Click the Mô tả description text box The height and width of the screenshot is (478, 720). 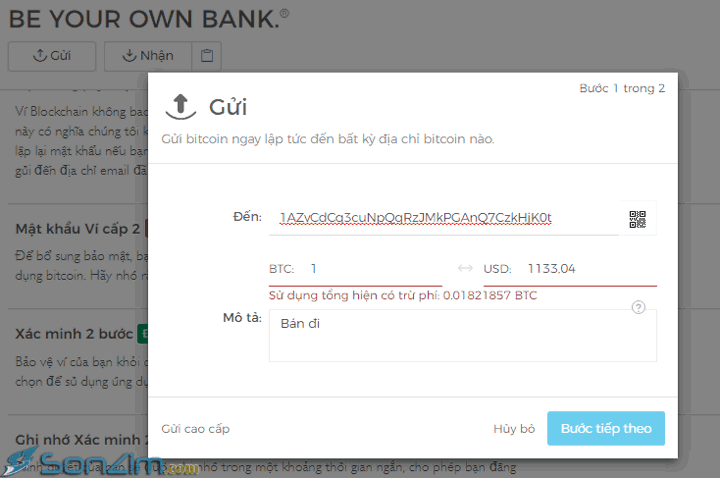tap(462, 335)
